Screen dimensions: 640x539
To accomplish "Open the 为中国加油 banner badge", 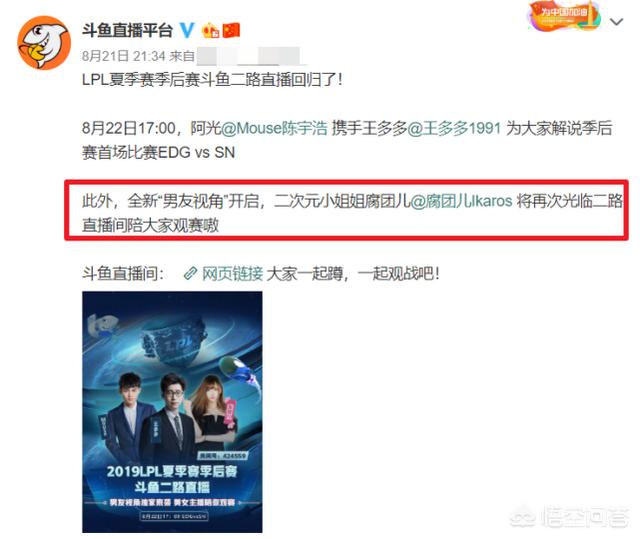I will click(564, 16).
